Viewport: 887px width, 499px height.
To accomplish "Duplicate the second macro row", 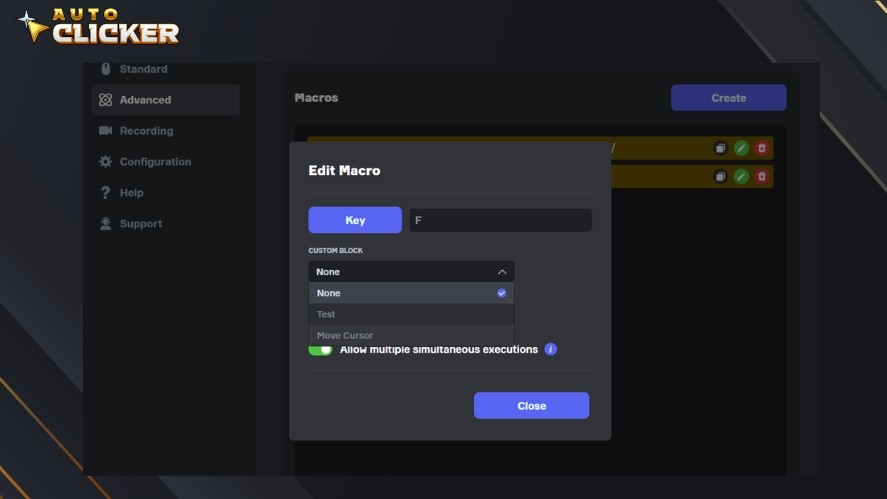I will coord(720,177).
